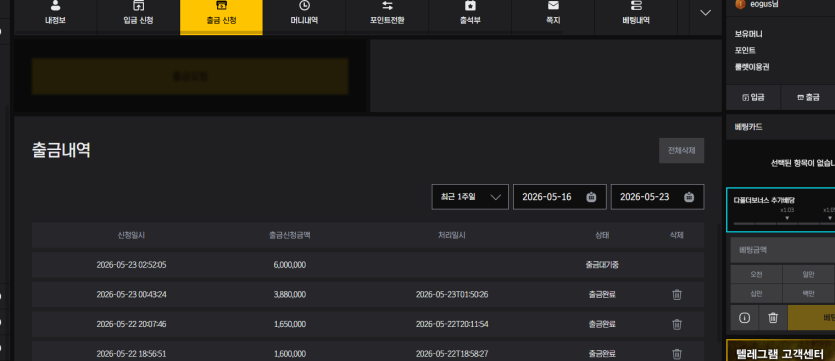Select the 2026-05-22 18:56:51 request time

click(131, 354)
